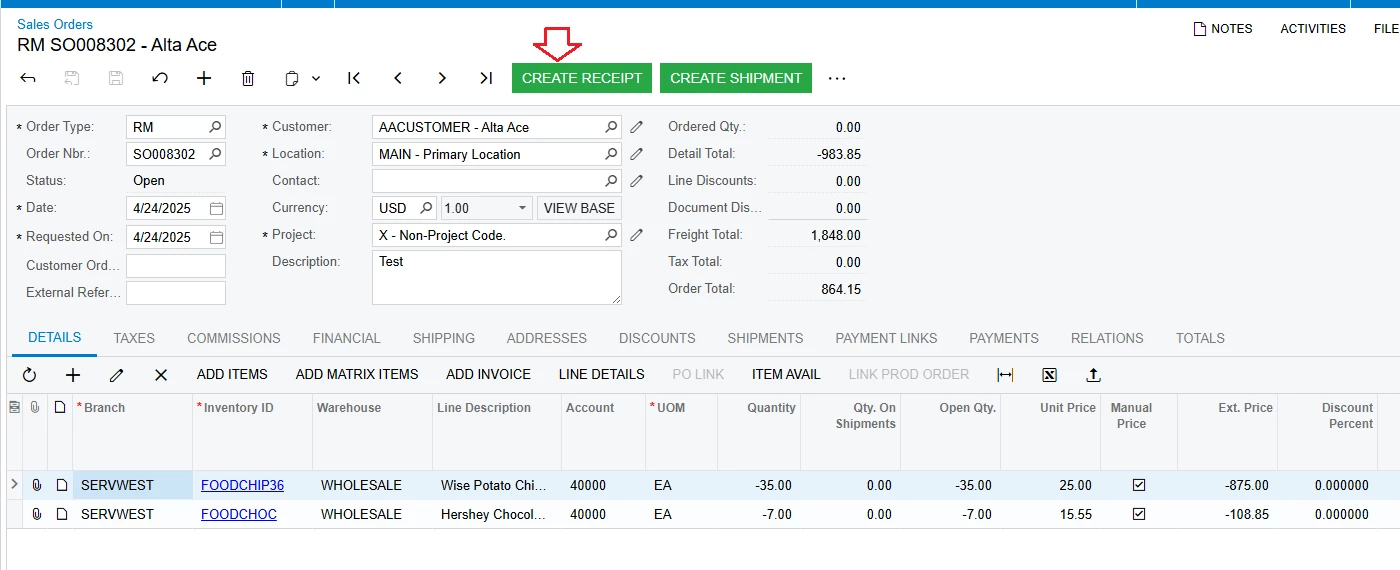
Task: Switch to ADDRESSES tab
Action: point(547,338)
